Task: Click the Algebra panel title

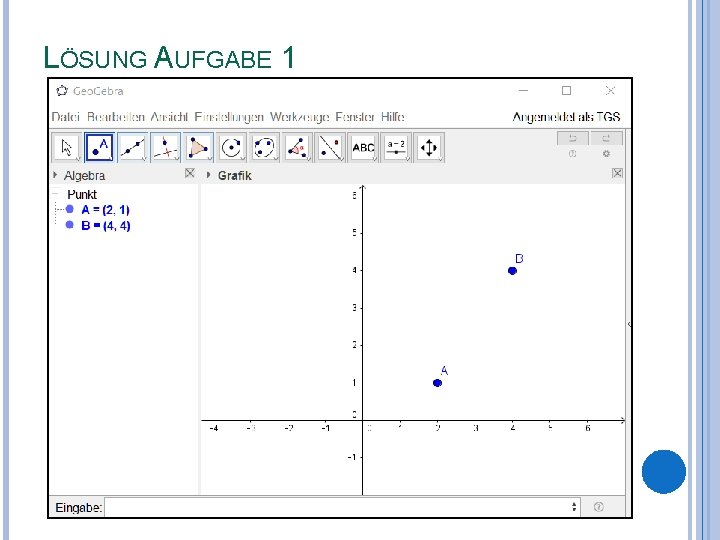Action: [x=84, y=175]
